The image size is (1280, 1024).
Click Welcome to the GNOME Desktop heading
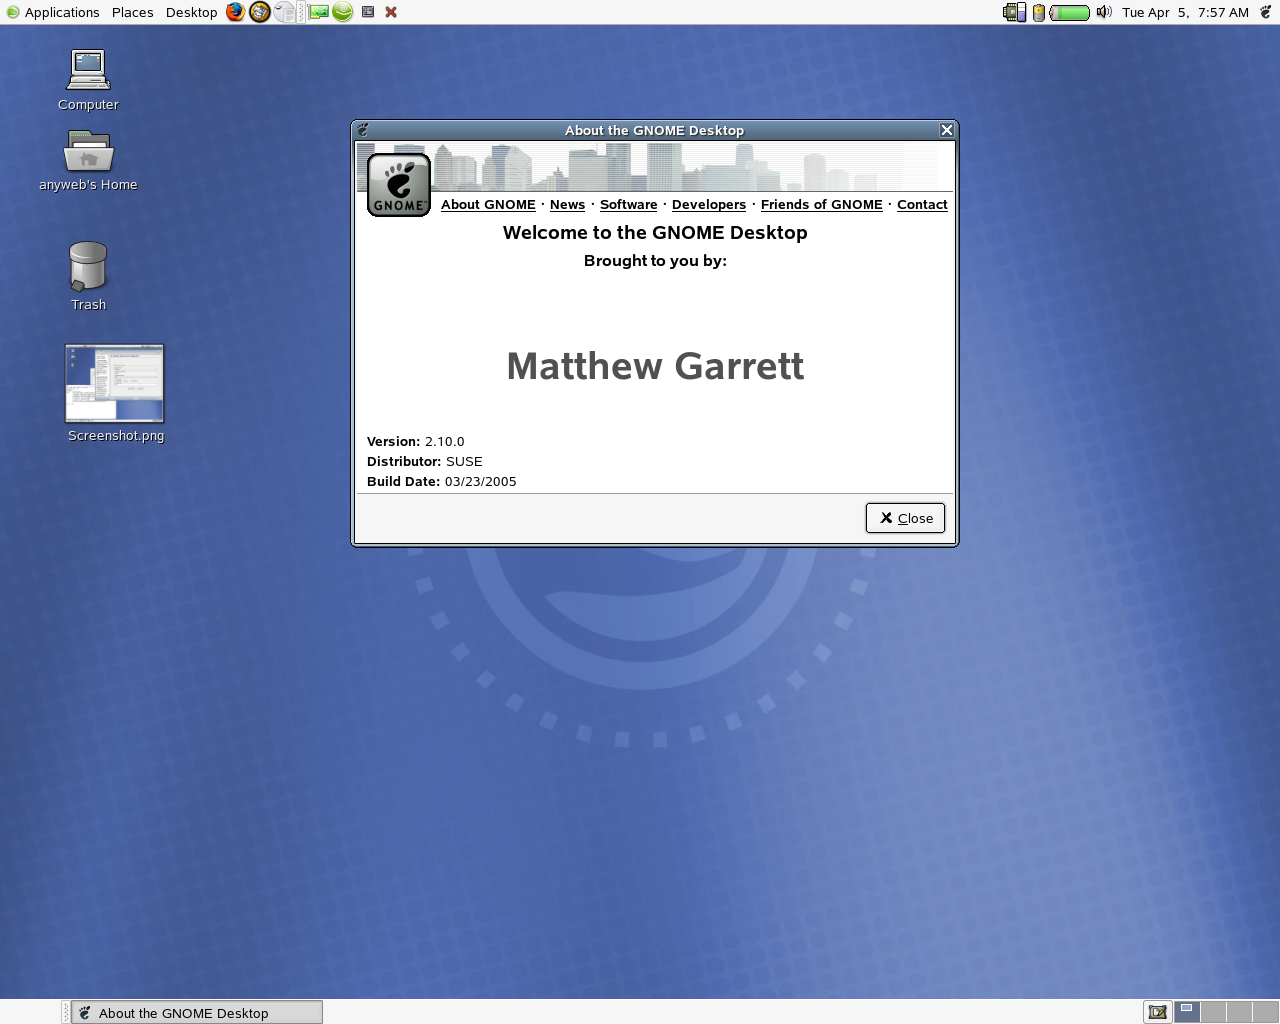pyautogui.click(x=655, y=233)
